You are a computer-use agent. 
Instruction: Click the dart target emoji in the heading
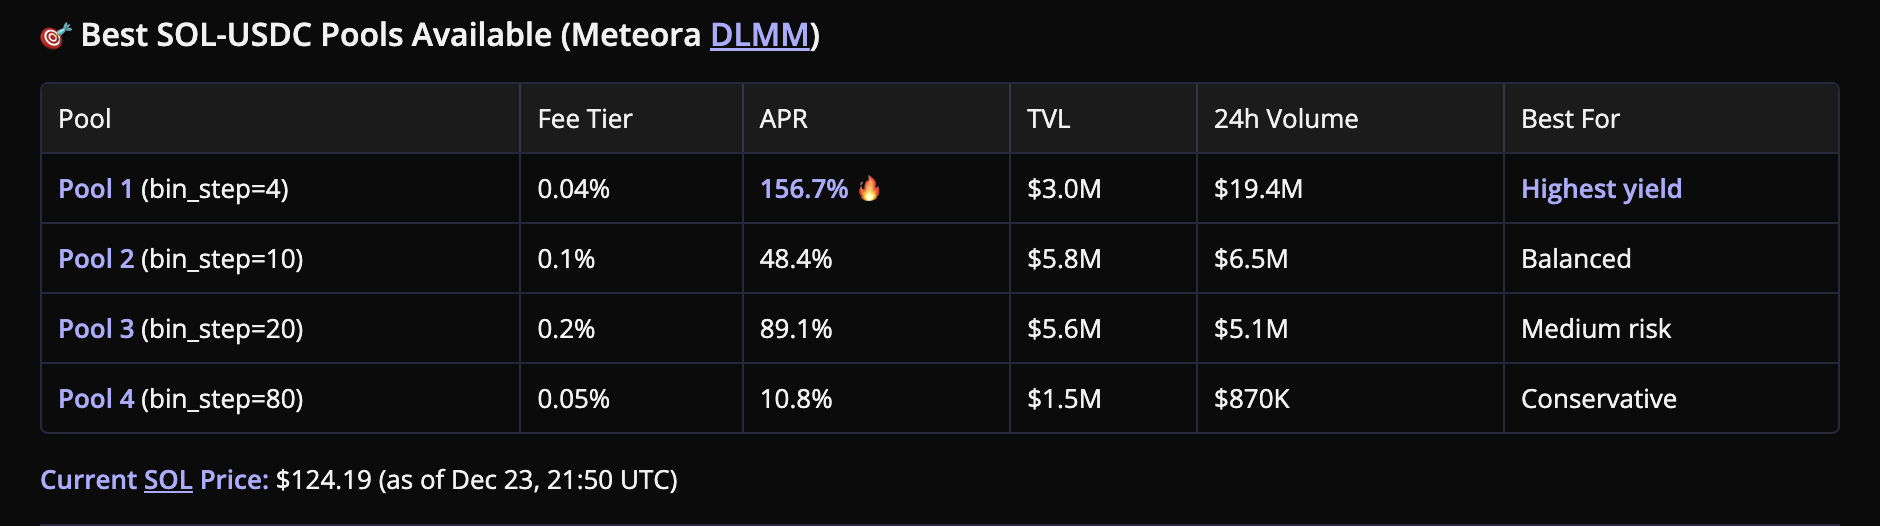55,36
